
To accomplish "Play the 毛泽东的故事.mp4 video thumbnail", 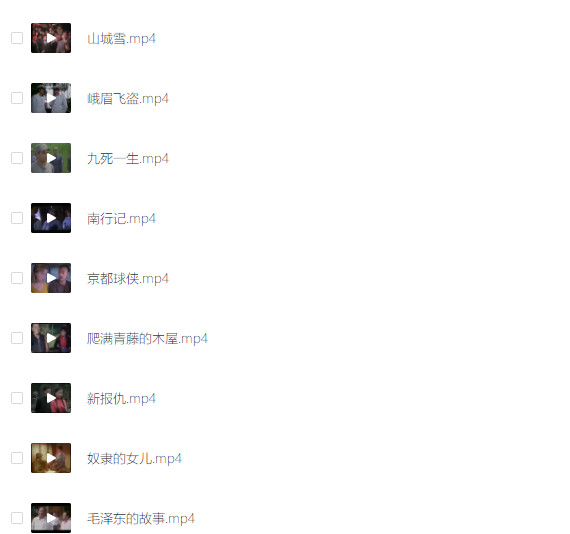I will (x=51, y=518).
